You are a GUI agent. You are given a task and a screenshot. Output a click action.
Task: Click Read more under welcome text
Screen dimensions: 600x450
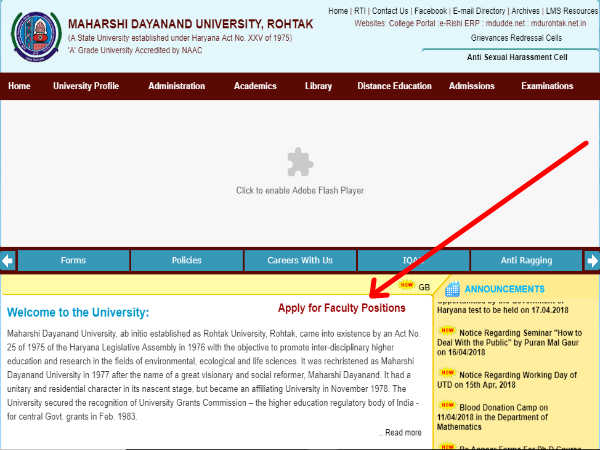[403, 432]
